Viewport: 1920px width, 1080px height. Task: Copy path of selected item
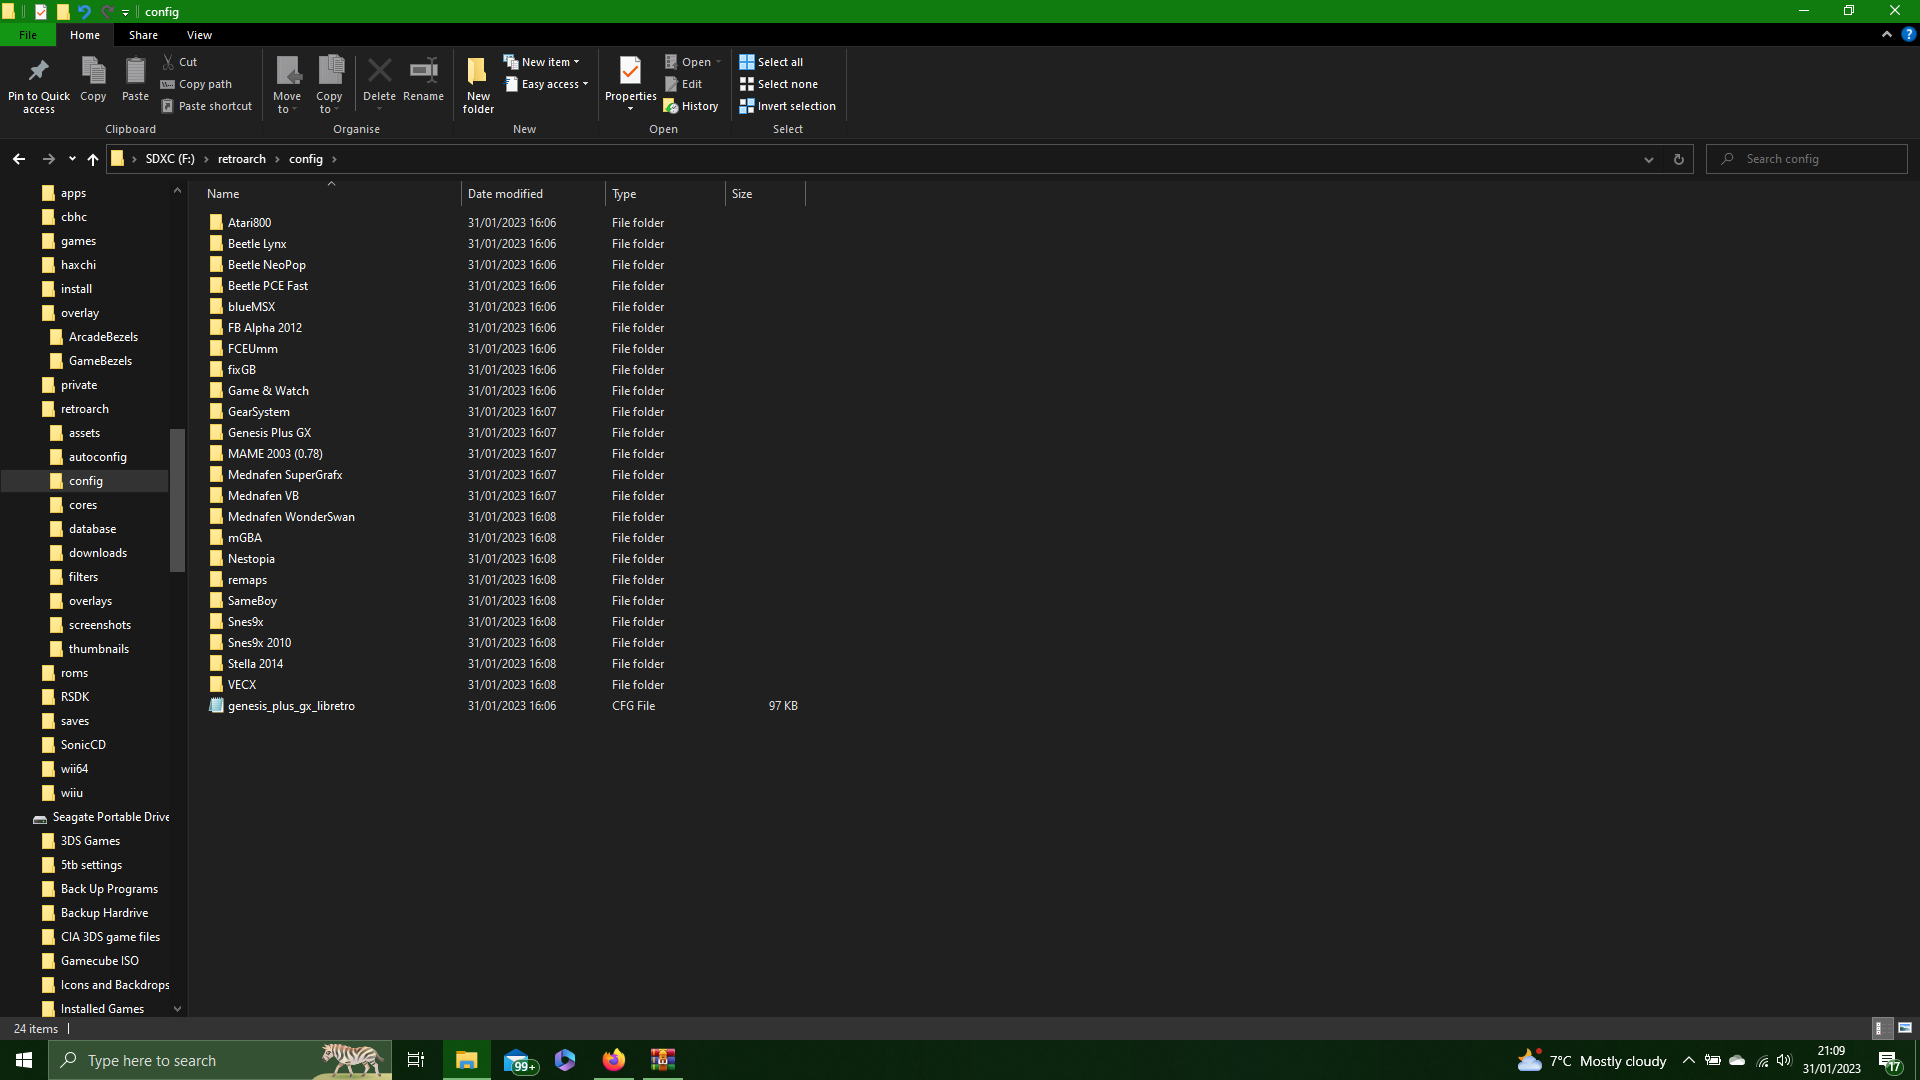[197, 84]
